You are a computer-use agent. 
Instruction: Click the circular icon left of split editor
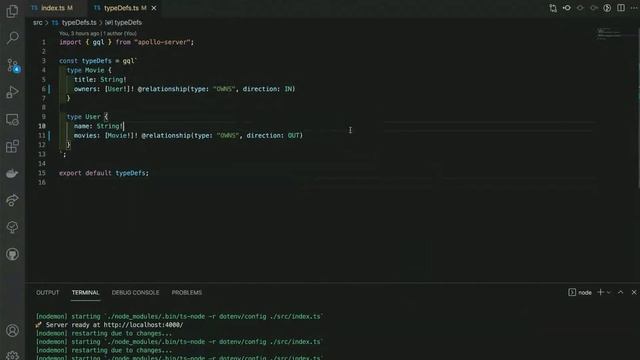pos(607,8)
